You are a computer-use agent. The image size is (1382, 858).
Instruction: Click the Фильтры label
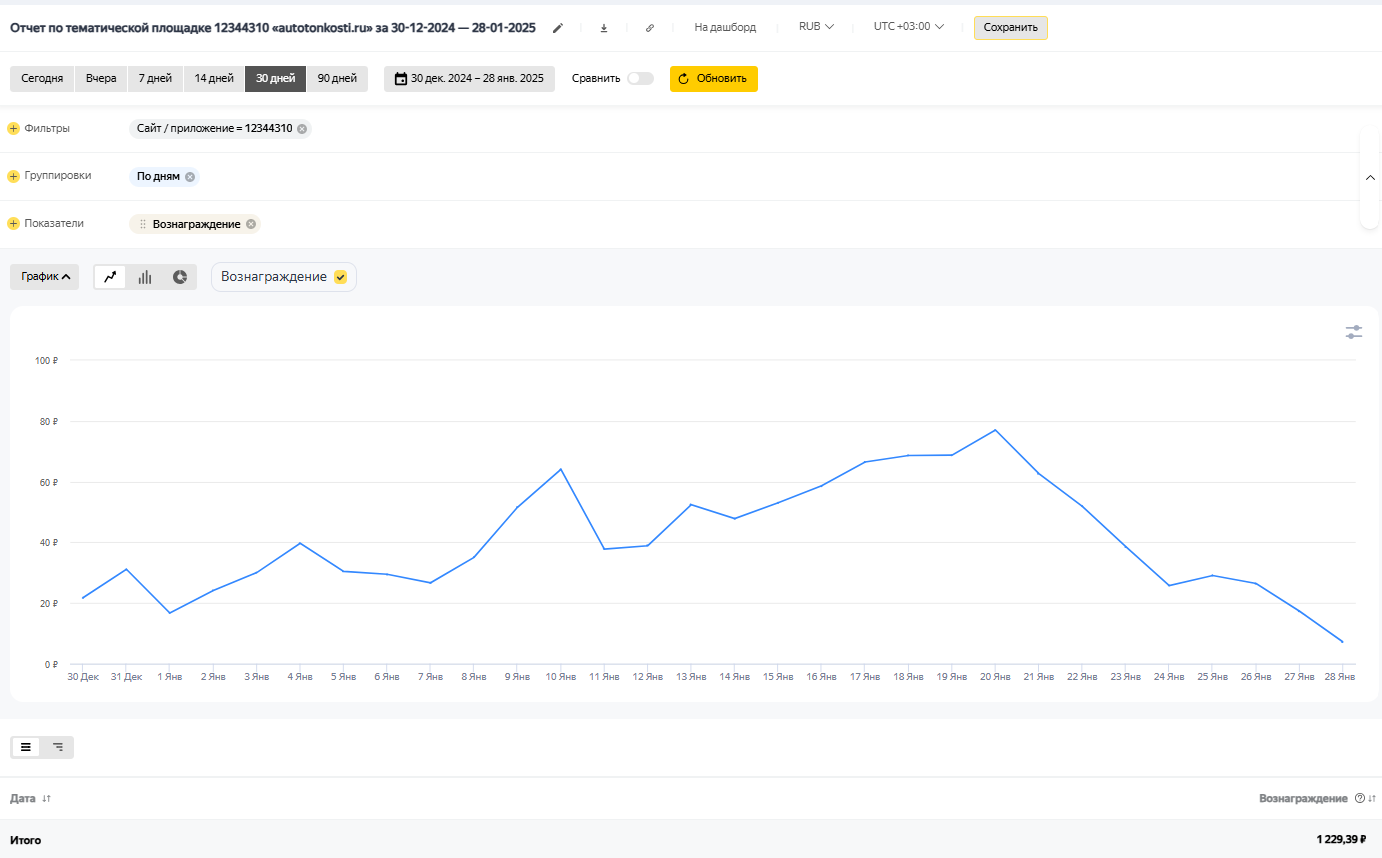[x=47, y=129]
